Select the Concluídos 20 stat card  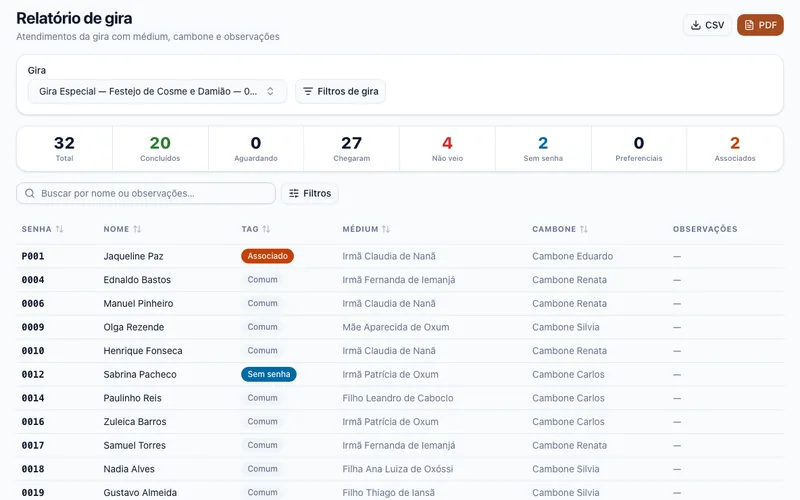click(x=160, y=148)
